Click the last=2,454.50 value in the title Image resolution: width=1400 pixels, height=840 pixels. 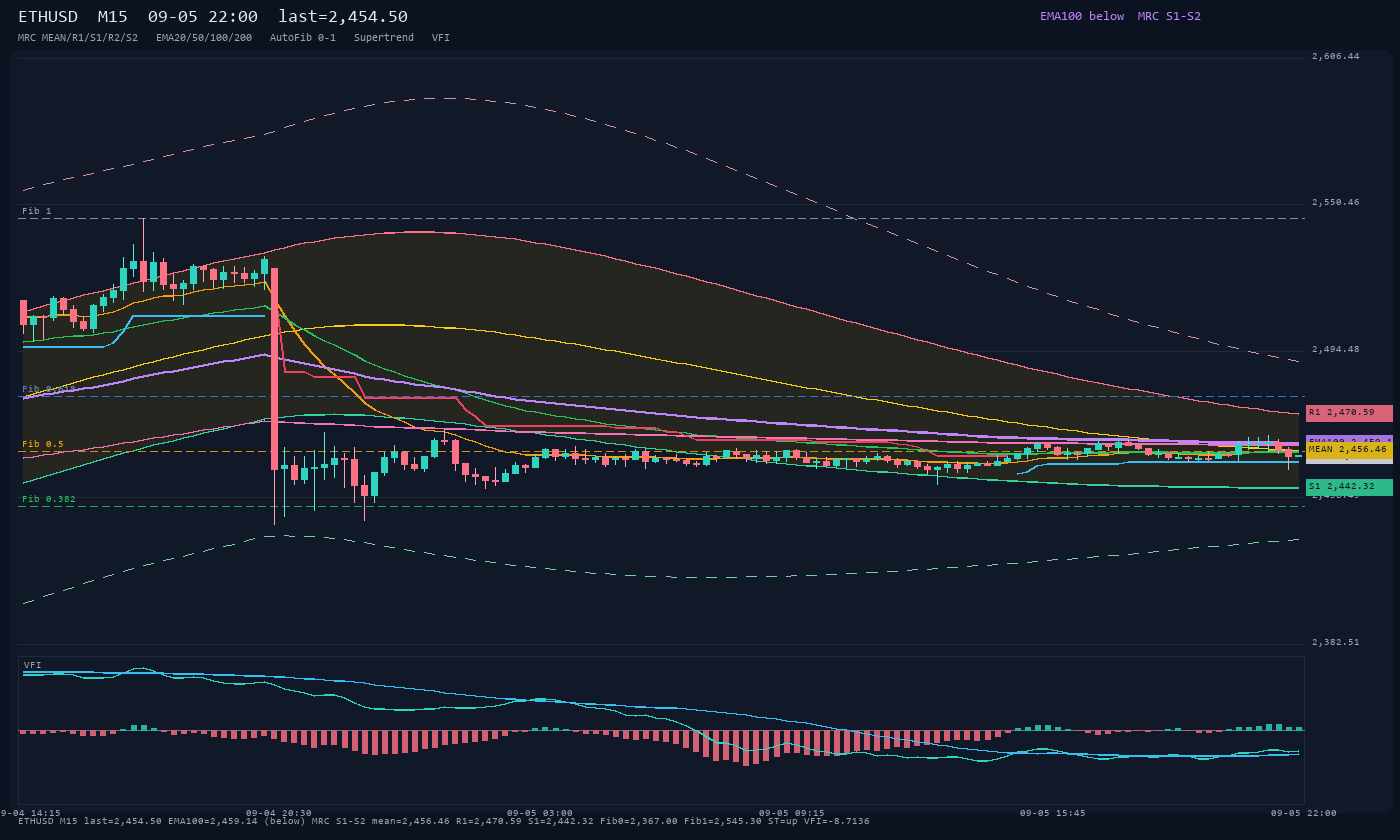point(343,17)
